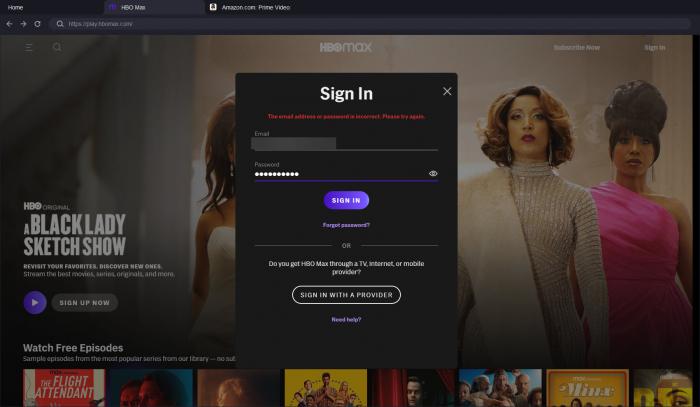
Task: Click SIGN IN WITH A PROVIDER
Action: 346,295
